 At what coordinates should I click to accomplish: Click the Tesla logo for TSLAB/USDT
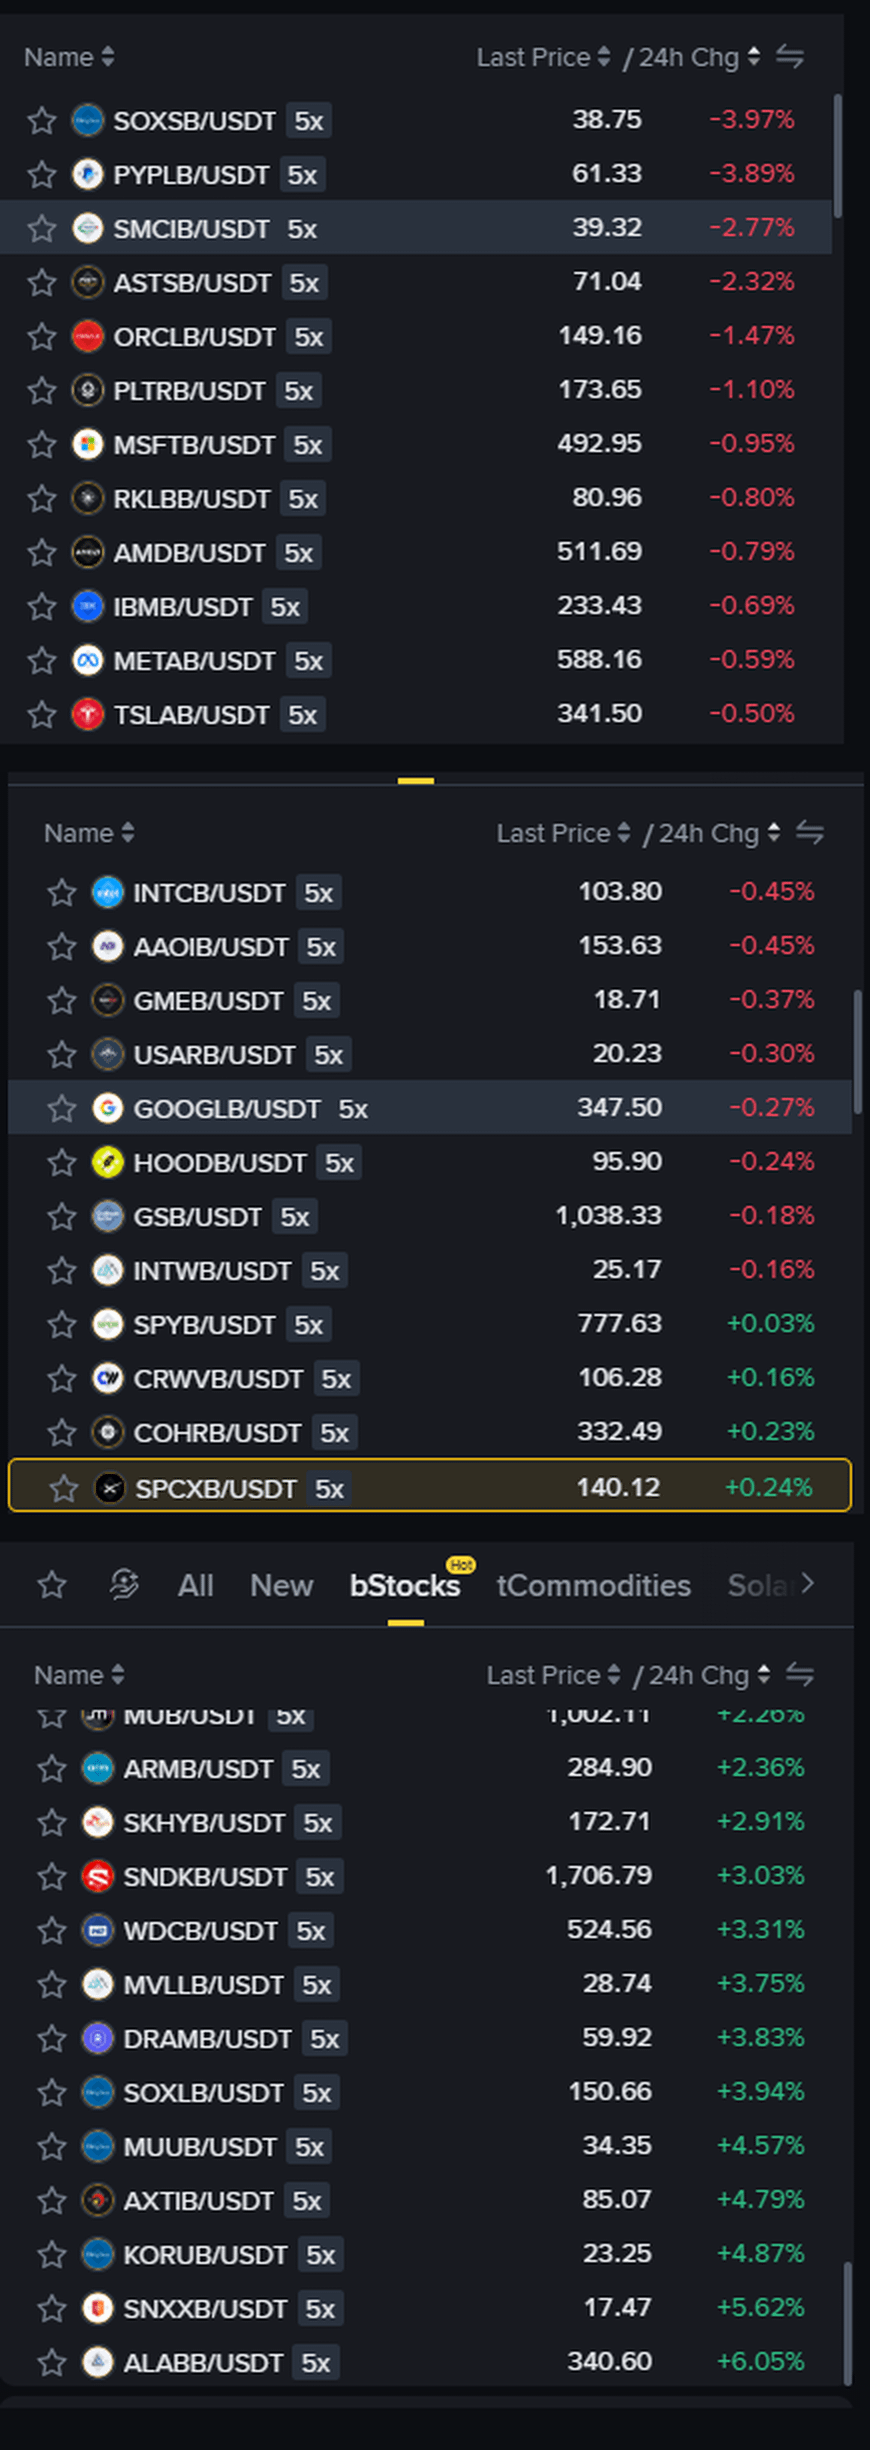[x=88, y=714]
